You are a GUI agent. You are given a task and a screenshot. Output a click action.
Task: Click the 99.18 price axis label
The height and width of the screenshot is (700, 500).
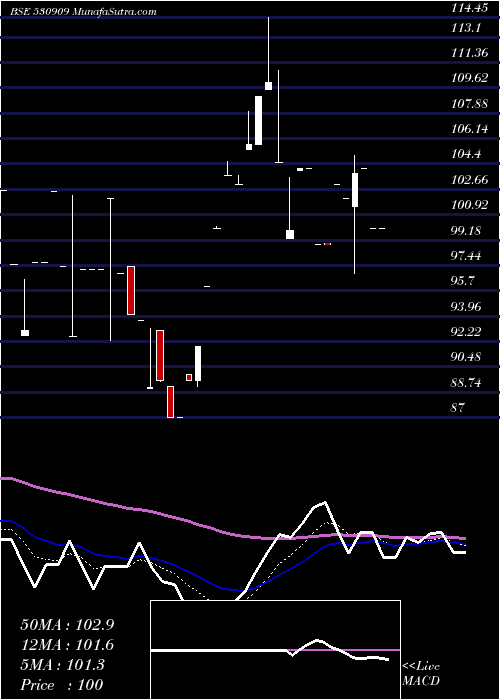coord(467,231)
